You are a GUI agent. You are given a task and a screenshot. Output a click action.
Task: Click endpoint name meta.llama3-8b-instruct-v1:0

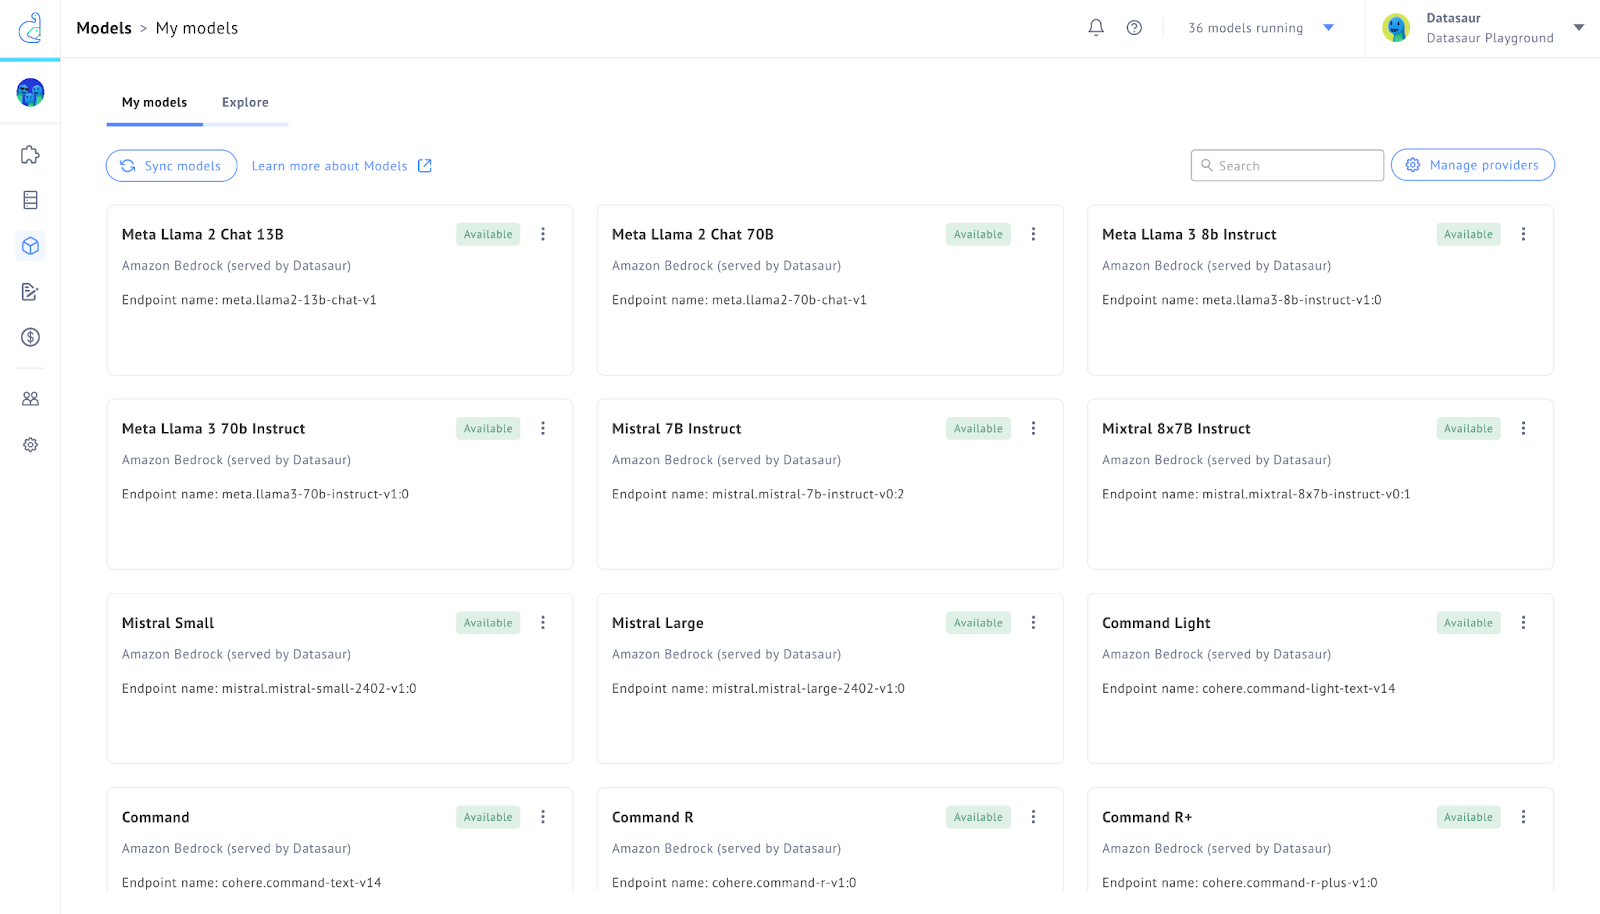(x=1292, y=300)
